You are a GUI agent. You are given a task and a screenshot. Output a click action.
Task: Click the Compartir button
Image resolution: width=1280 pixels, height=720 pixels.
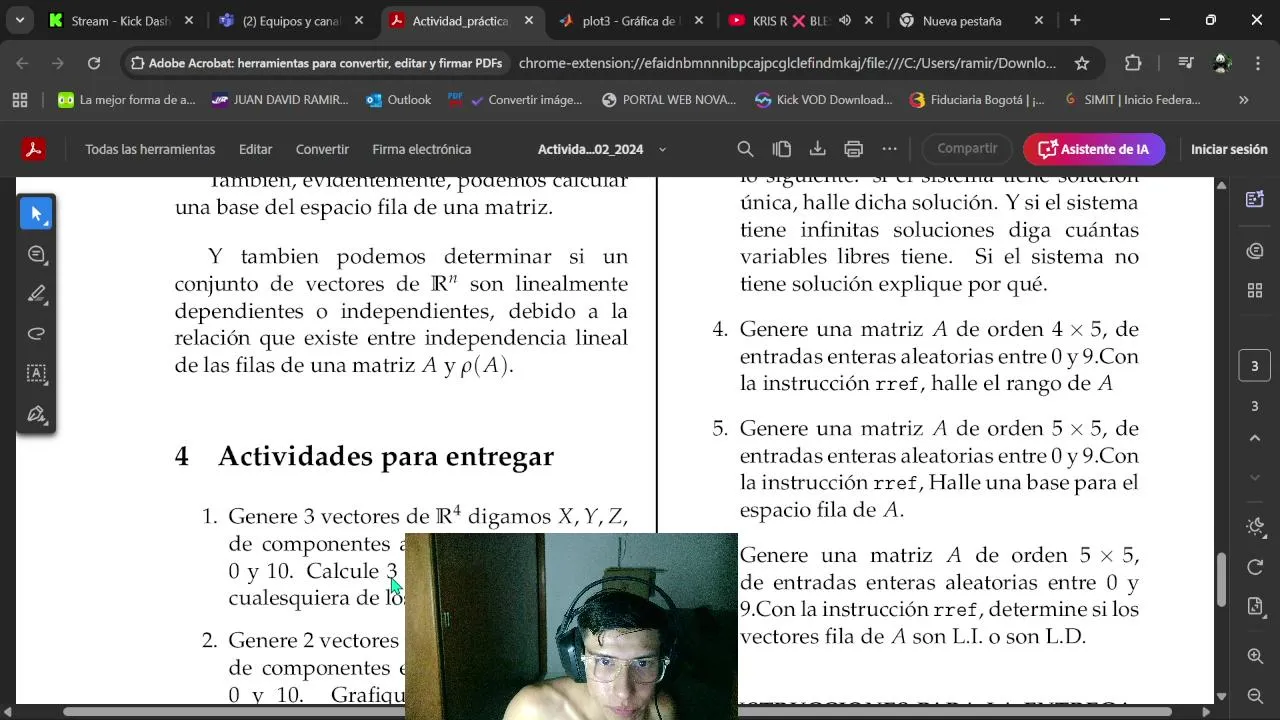tap(967, 148)
